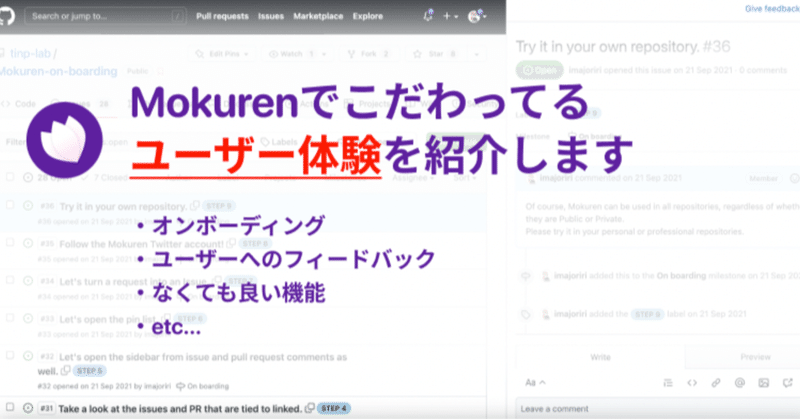Click the open-issue circle icon on issue #32
Viewport: 800px width, 419px height.
[x=28, y=356]
